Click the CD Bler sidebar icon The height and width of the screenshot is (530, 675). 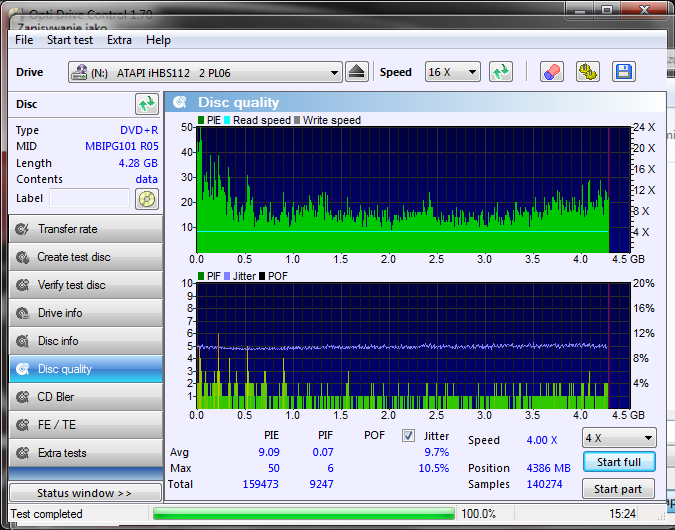[22, 397]
